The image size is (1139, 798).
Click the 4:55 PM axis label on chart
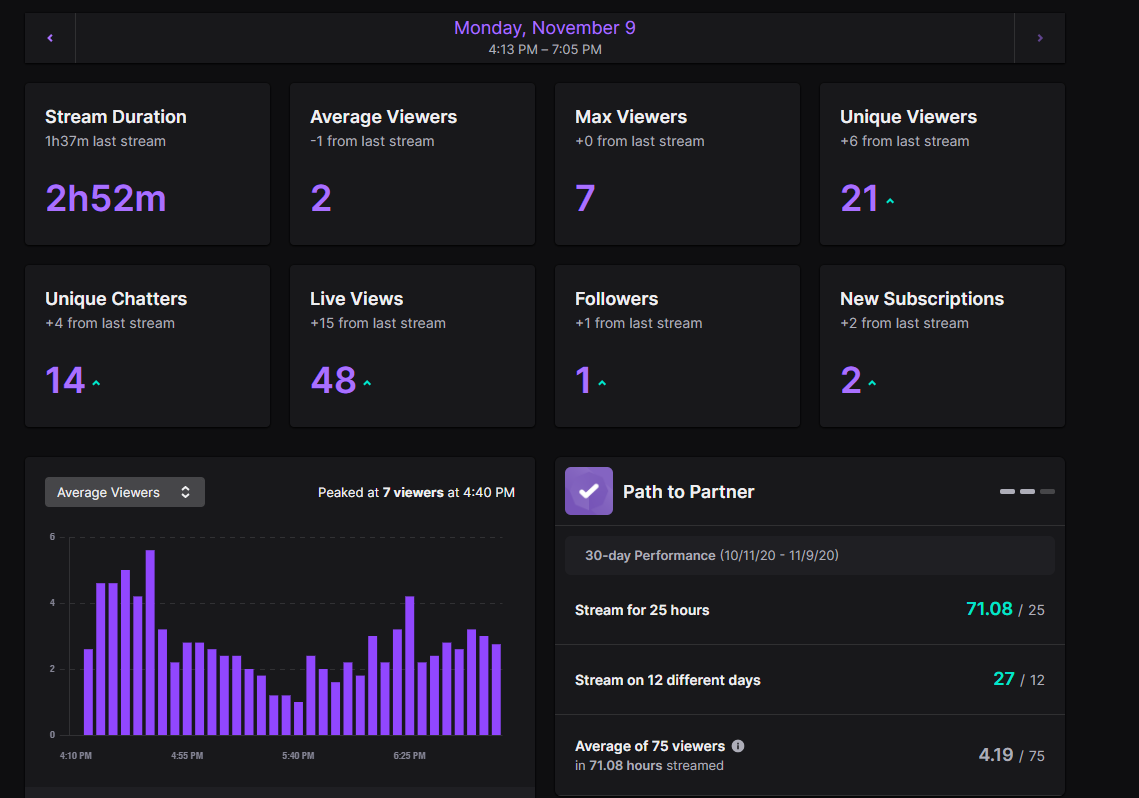coord(187,756)
